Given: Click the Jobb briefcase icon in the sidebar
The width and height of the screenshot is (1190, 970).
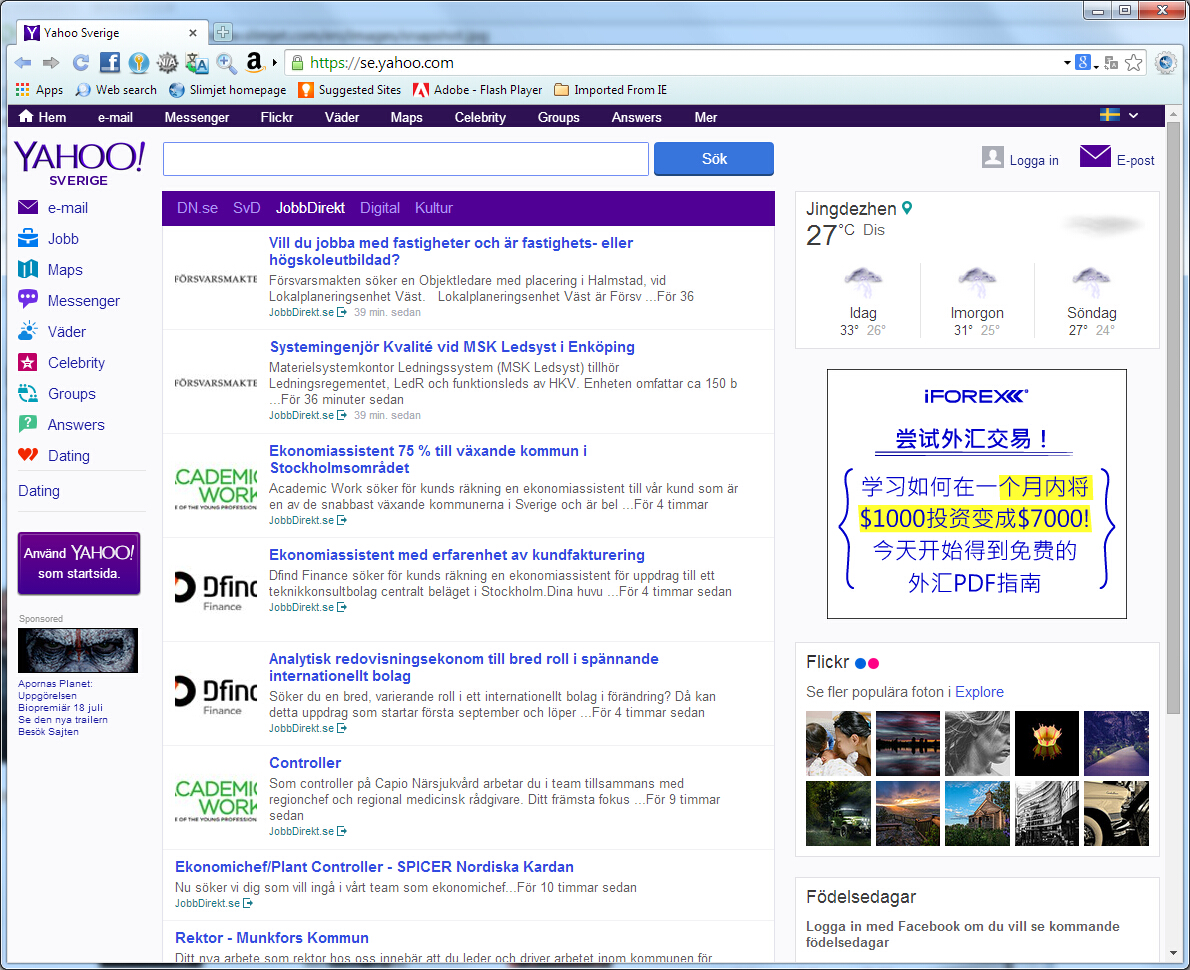Looking at the screenshot, I should [28, 238].
